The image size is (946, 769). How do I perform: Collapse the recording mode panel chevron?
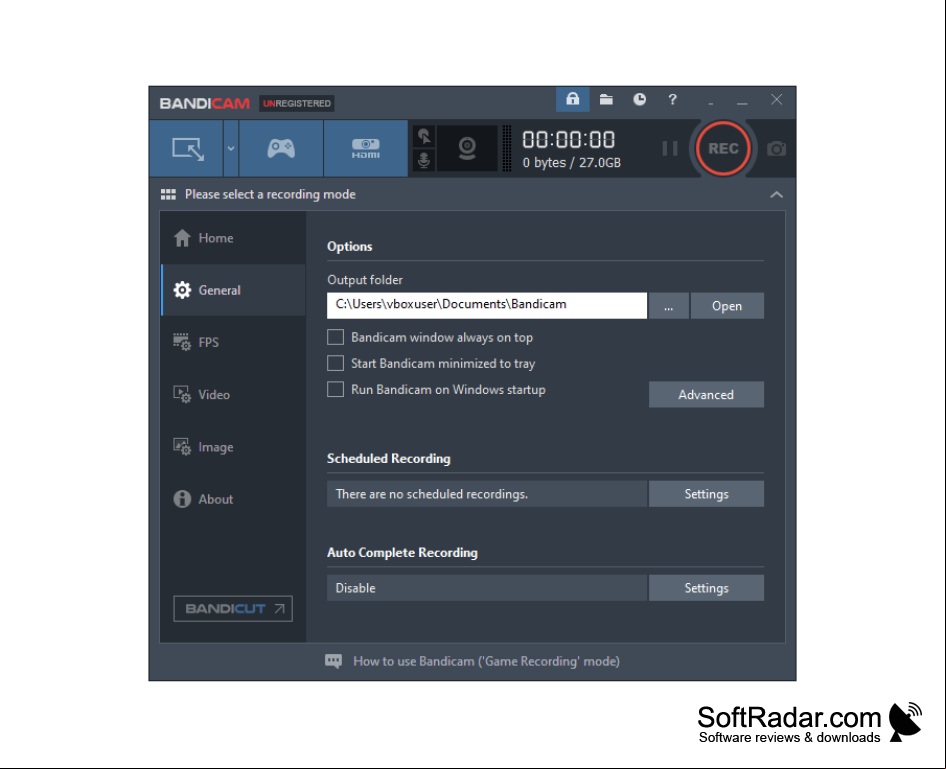pyautogui.click(x=776, y=194)
